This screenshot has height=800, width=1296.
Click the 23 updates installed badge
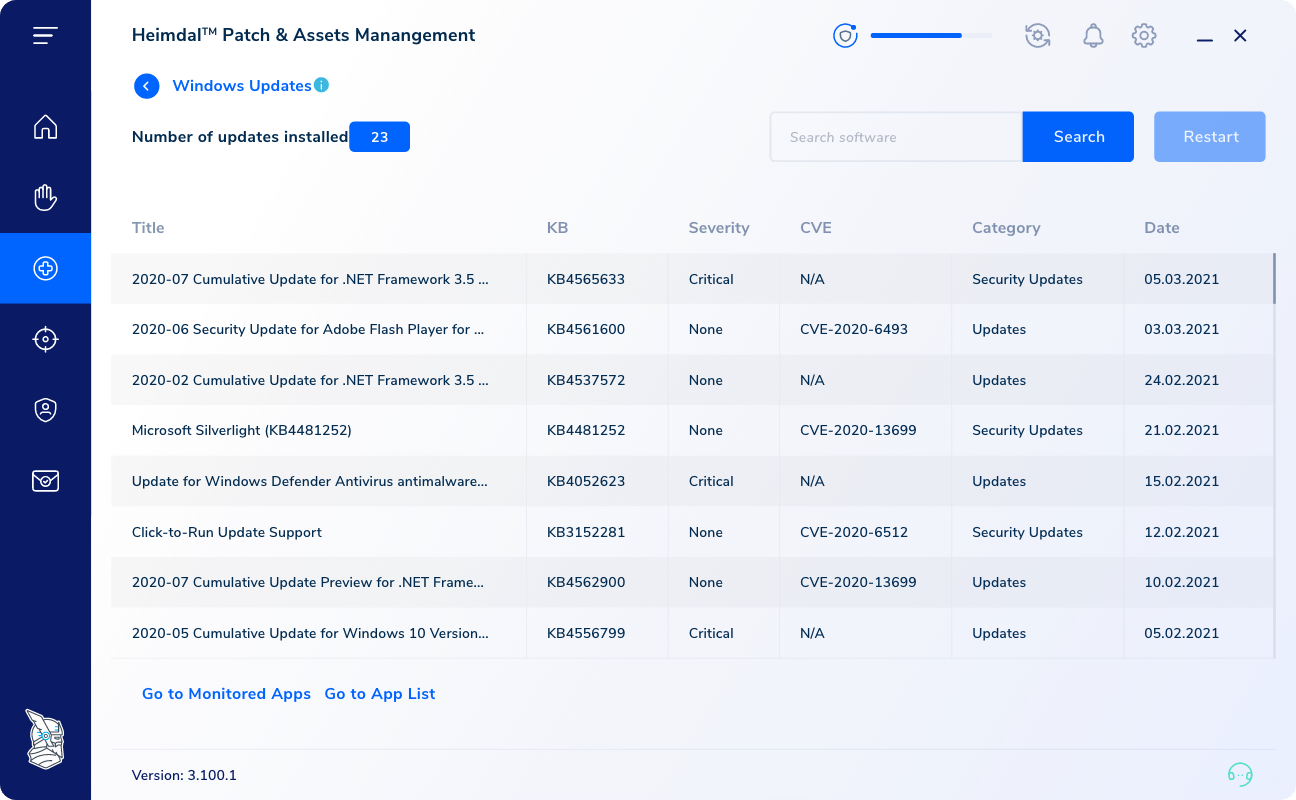click(379, 137)
